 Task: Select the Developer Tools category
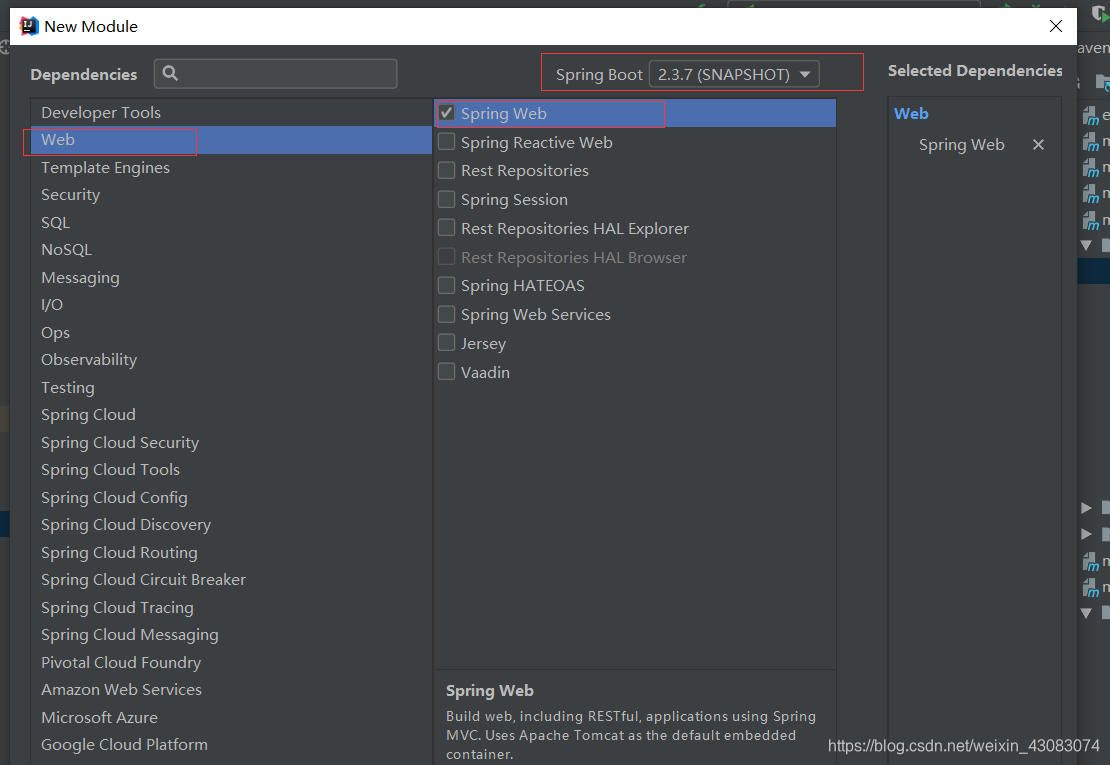231,113
